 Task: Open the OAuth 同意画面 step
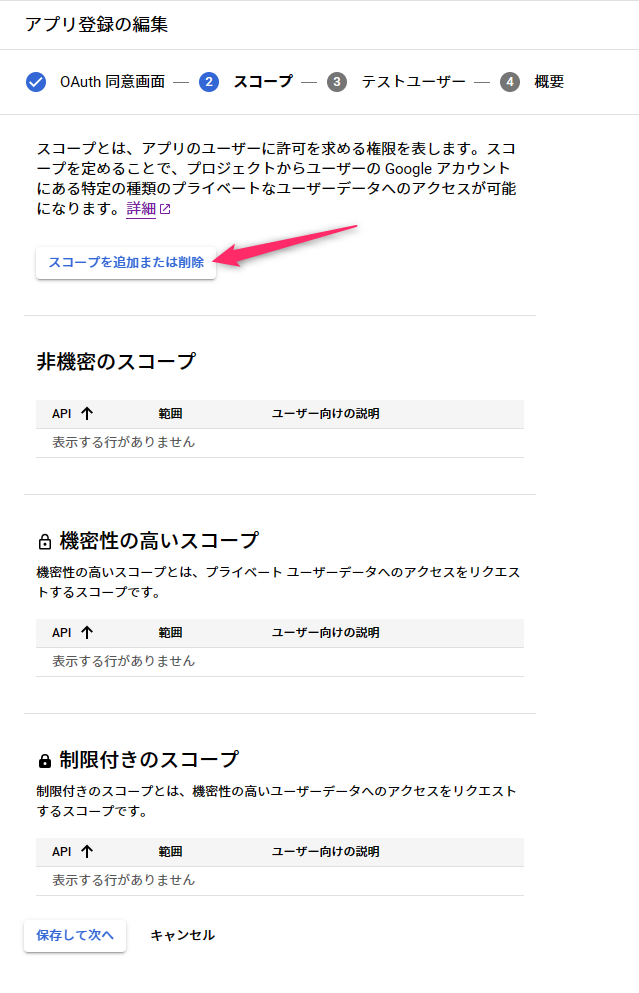[113, 82]
